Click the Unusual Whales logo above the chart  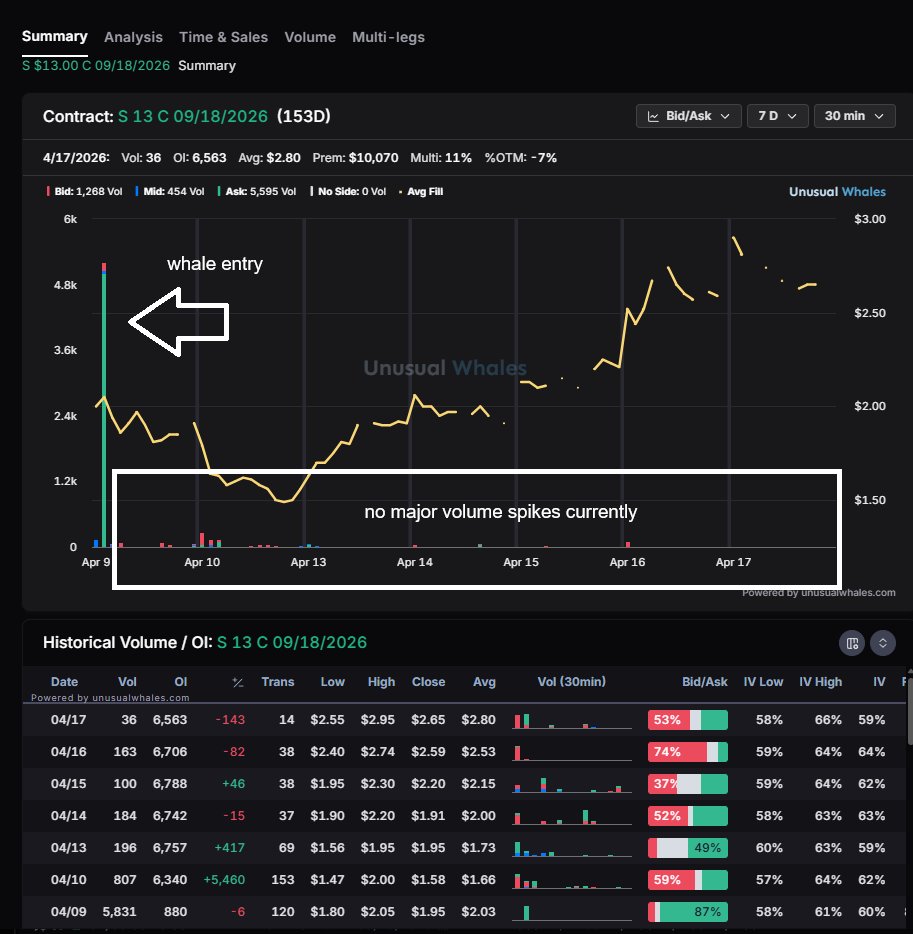[x=836, y=192]
